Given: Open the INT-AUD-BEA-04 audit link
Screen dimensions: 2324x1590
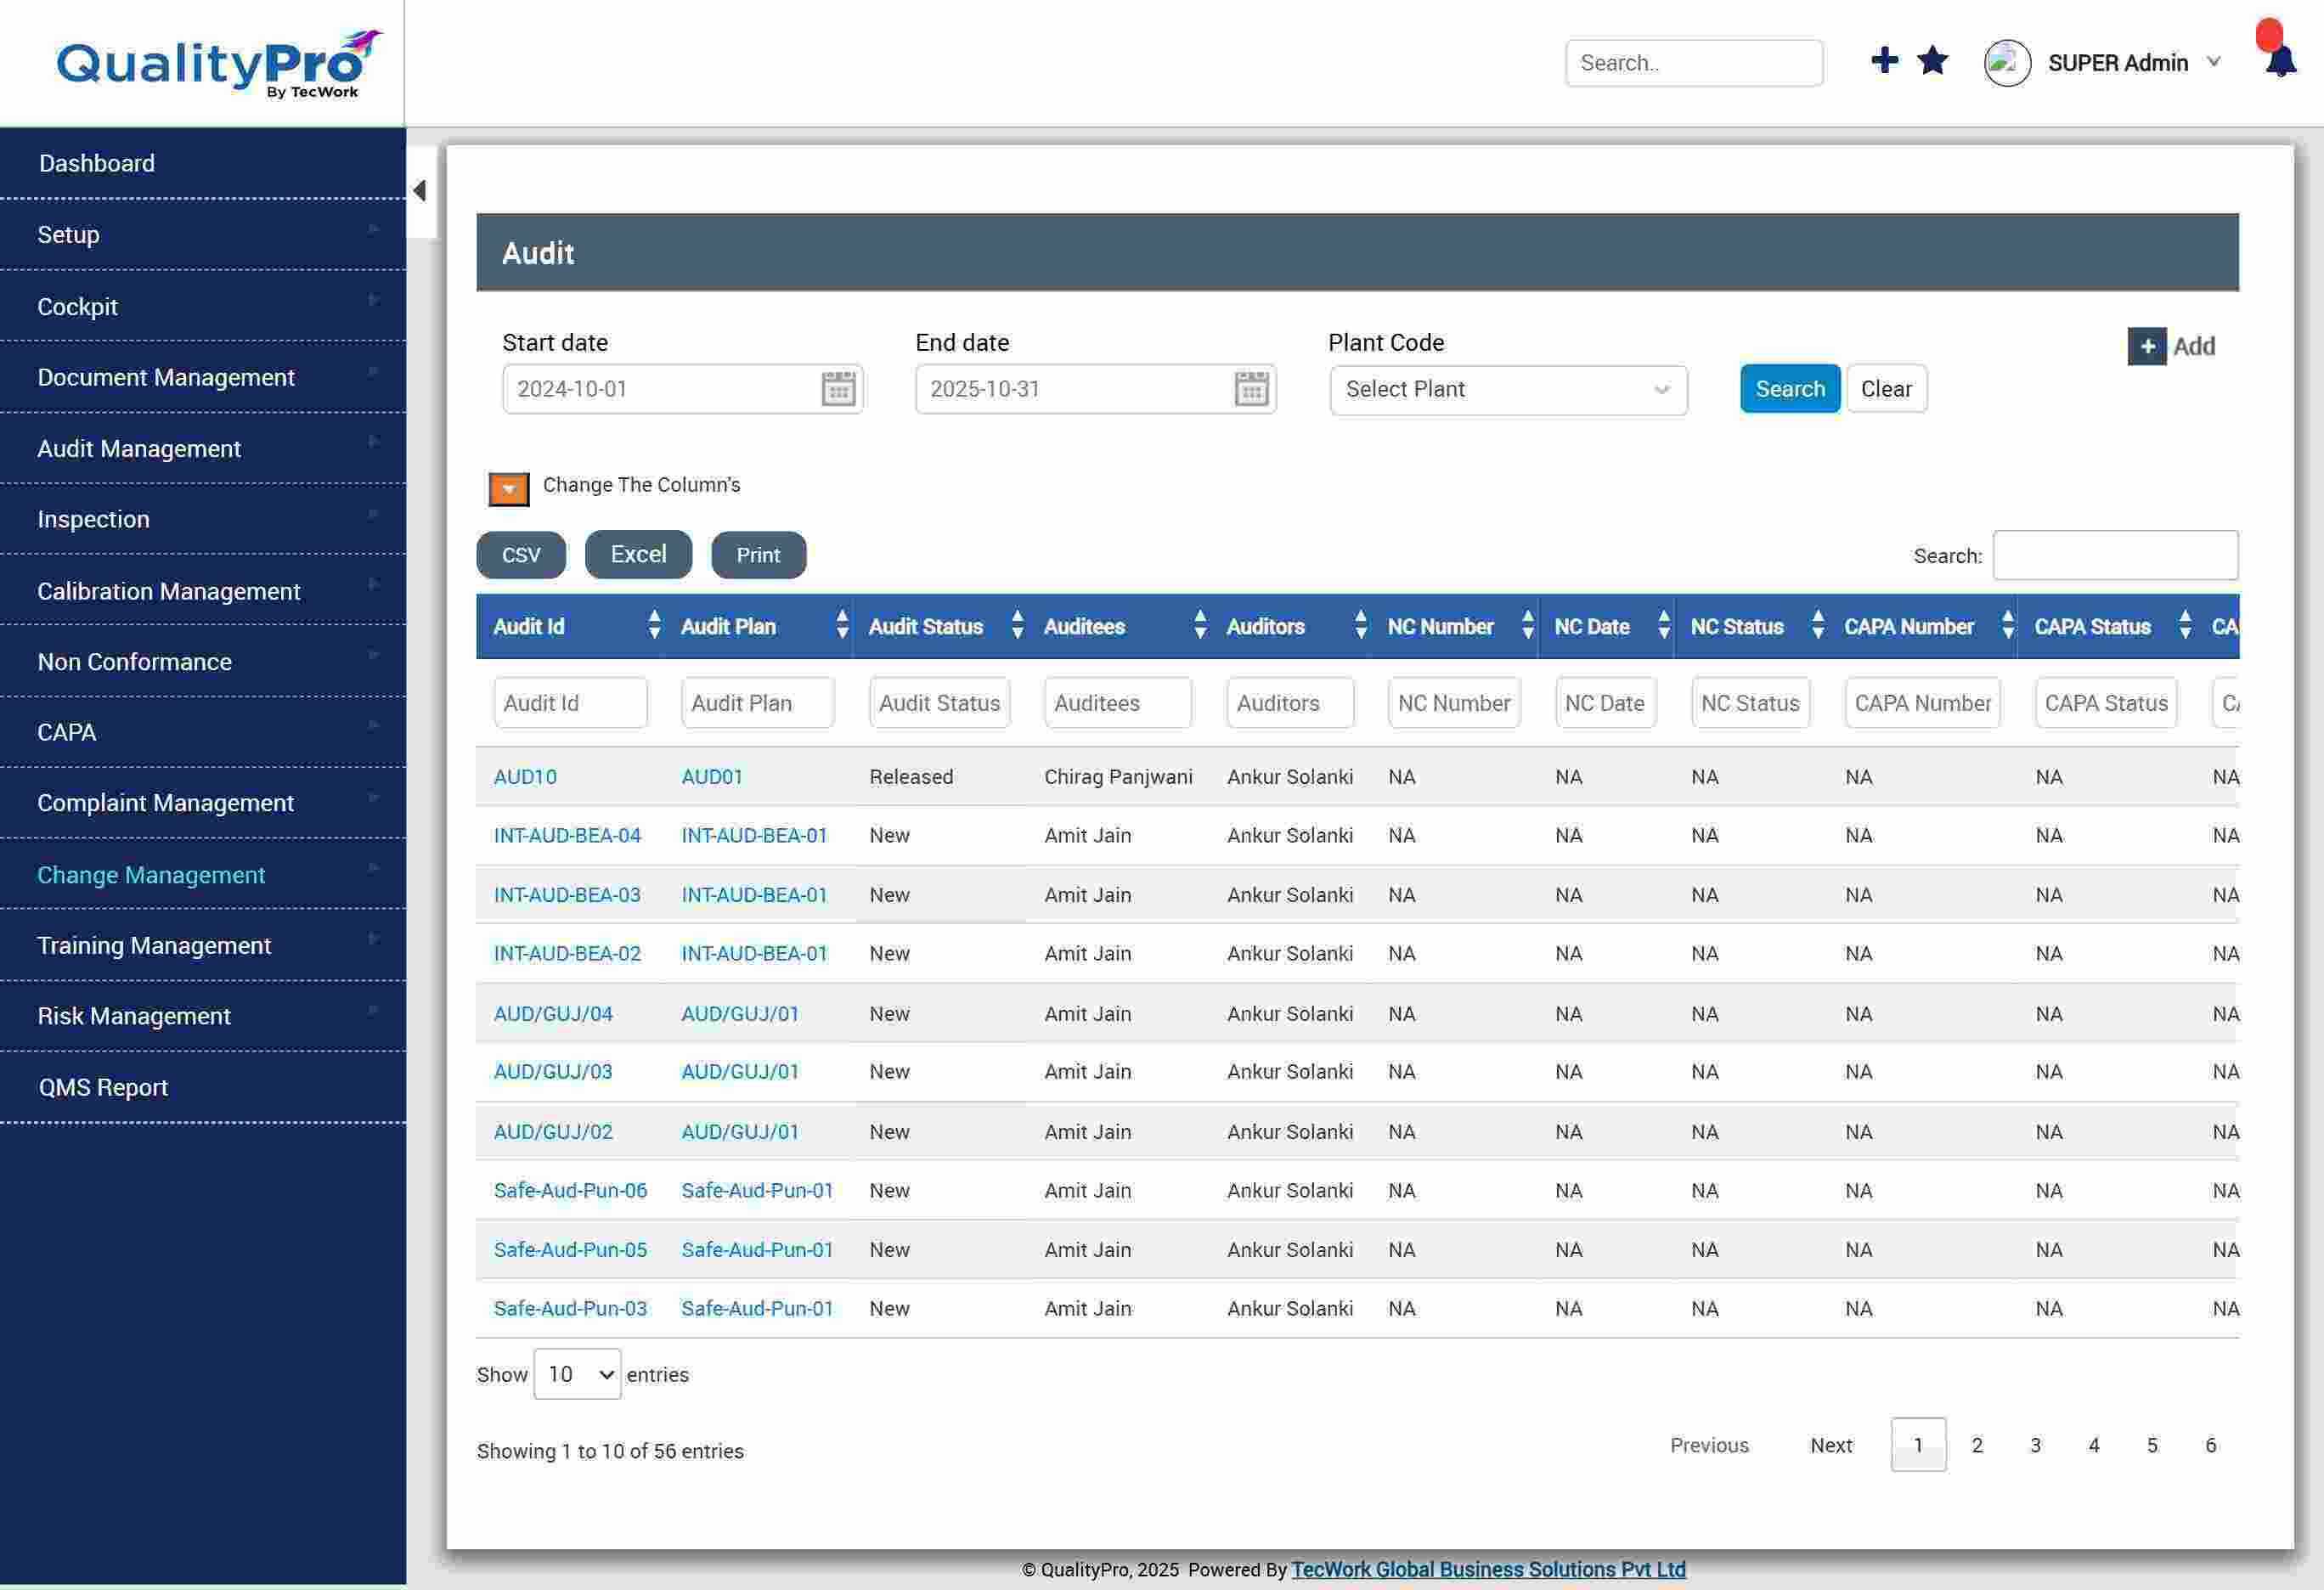Looking at the screenshot, I should pyautogui.click(x=567, y=835).
